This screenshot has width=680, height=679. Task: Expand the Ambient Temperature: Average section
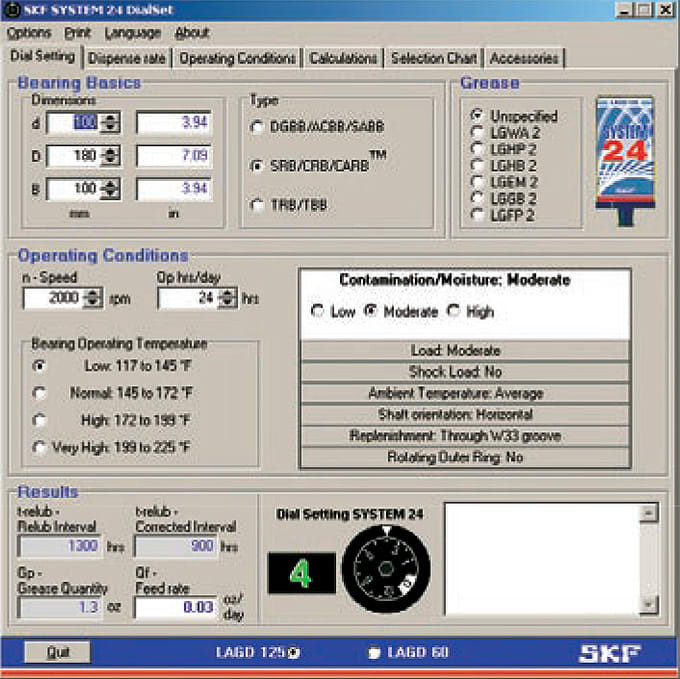(x=465, y=393)
